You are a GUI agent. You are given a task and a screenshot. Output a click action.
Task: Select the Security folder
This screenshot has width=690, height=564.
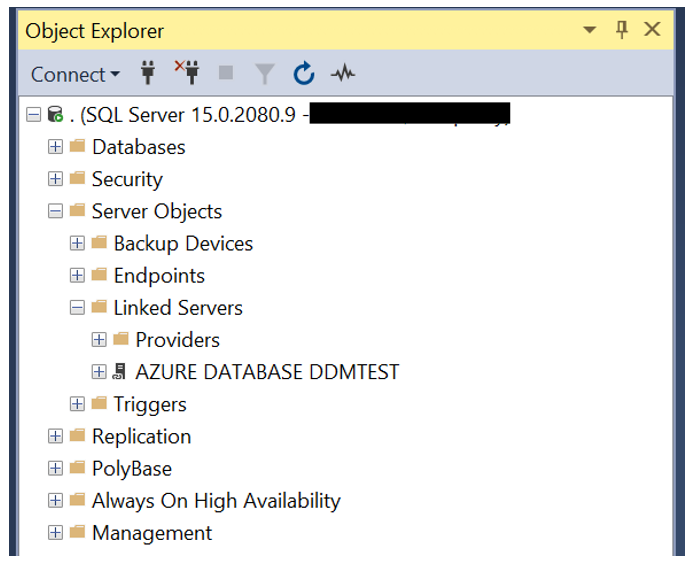click(x=126, y=179)
